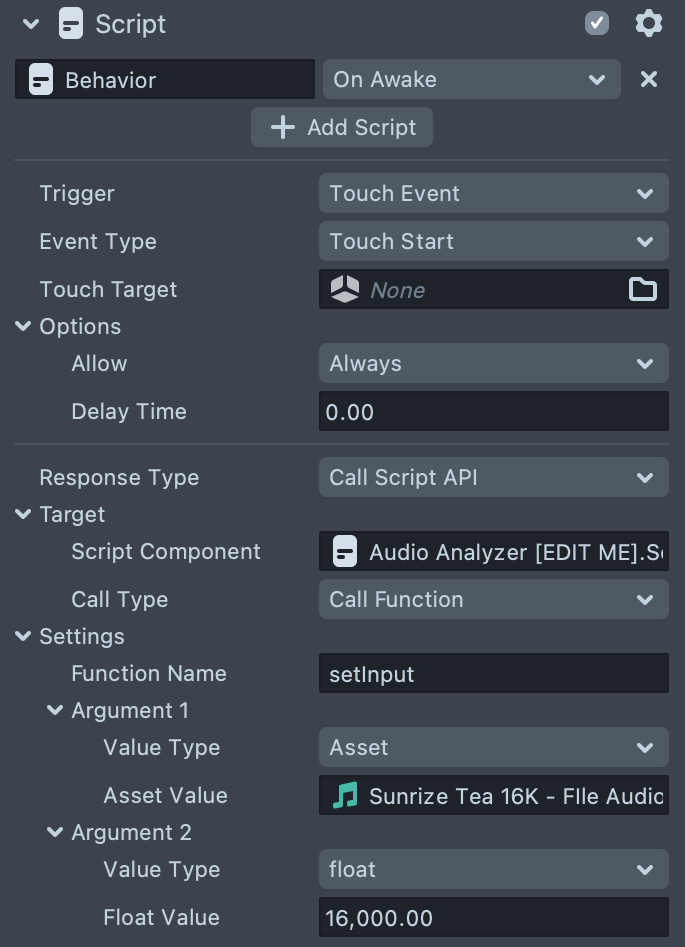Collapse the Argument 2 section
This screenshot has width=685, height=947.
click(56, 832)
